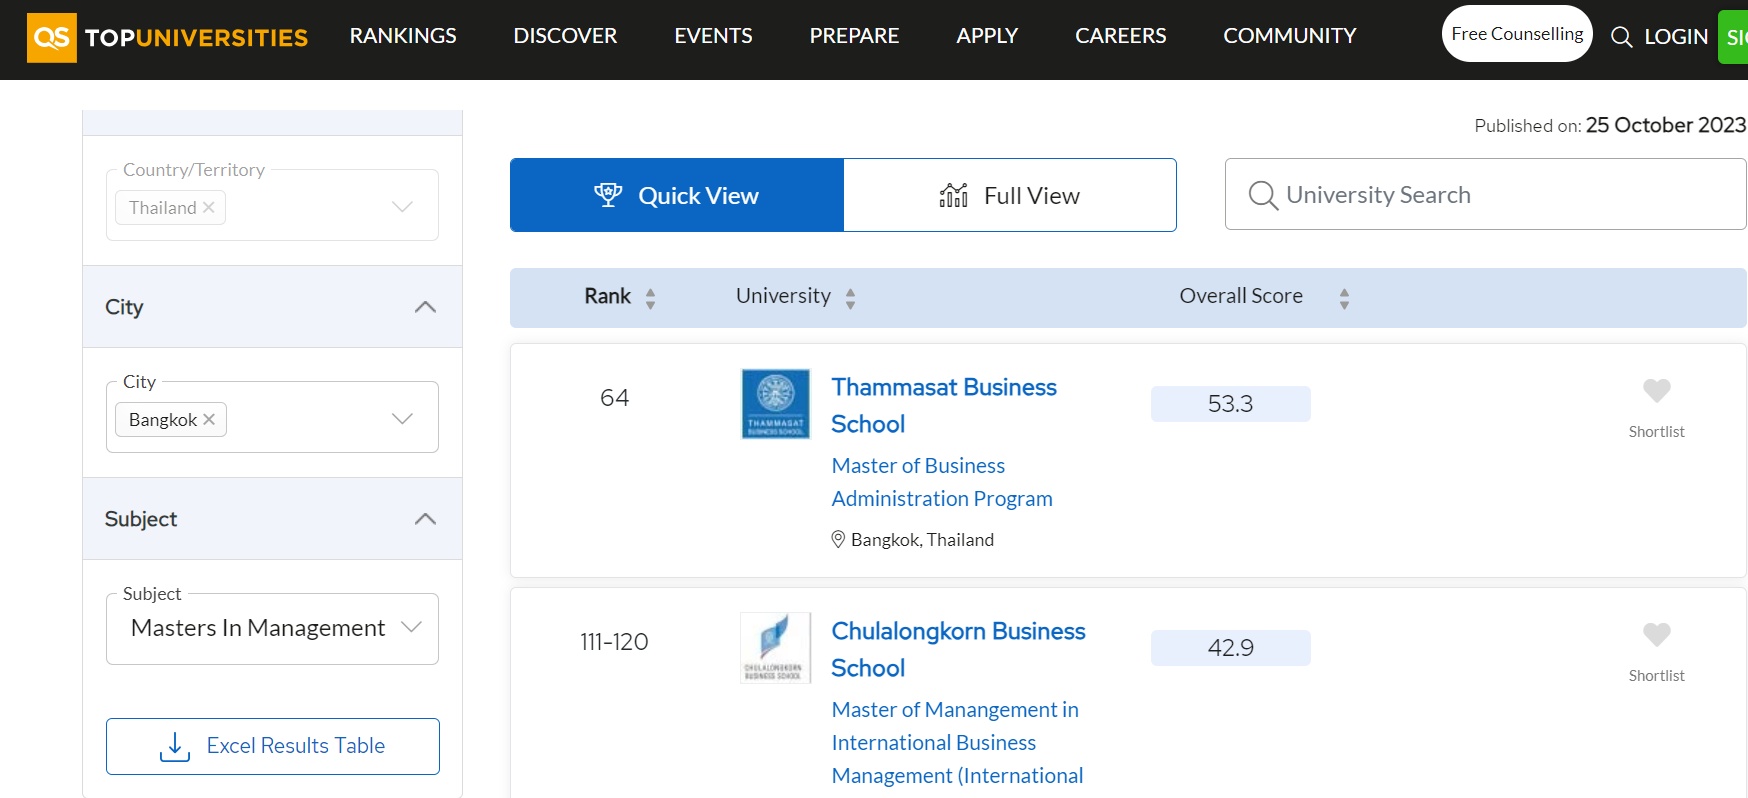This screenshot has width=1748, height=798.
Task: Open the Master of Business Administration Program link
Action: pyautogui.click(x=942, y=482)
